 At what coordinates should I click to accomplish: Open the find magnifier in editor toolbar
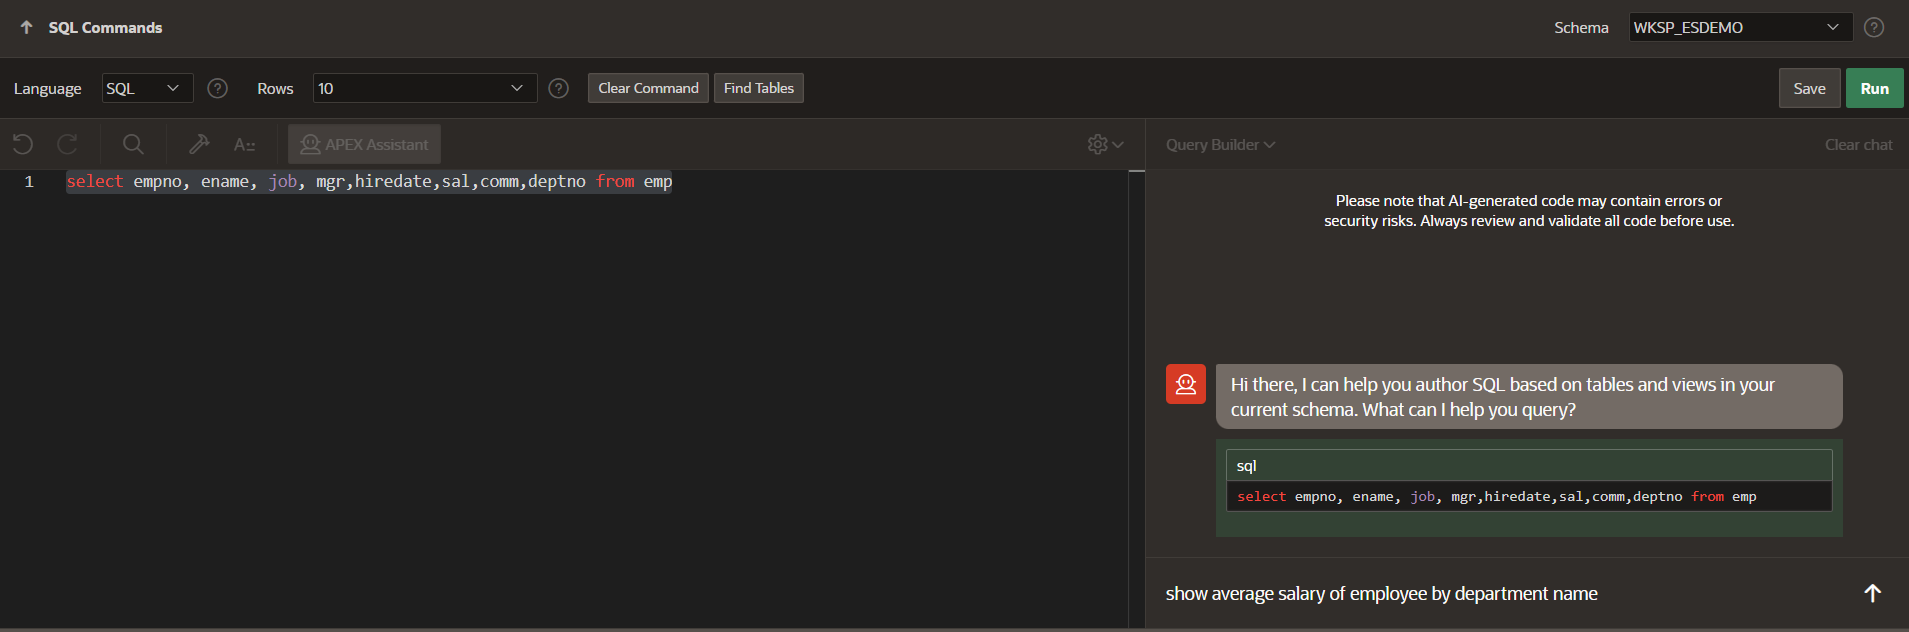pos(133,144)
